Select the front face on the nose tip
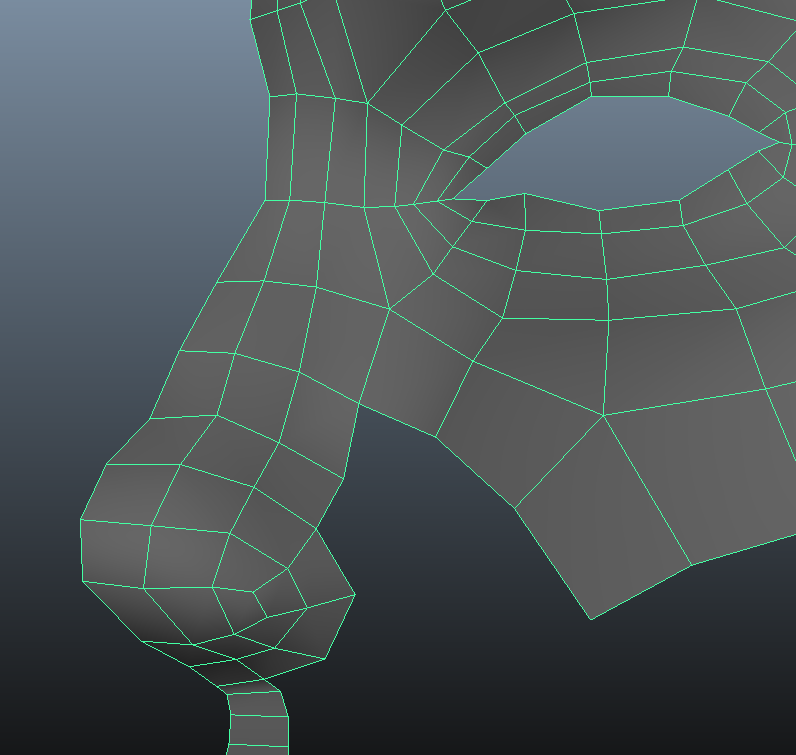Image resolution: width=796 pixels, height=755 pixels. pos(115,552)
